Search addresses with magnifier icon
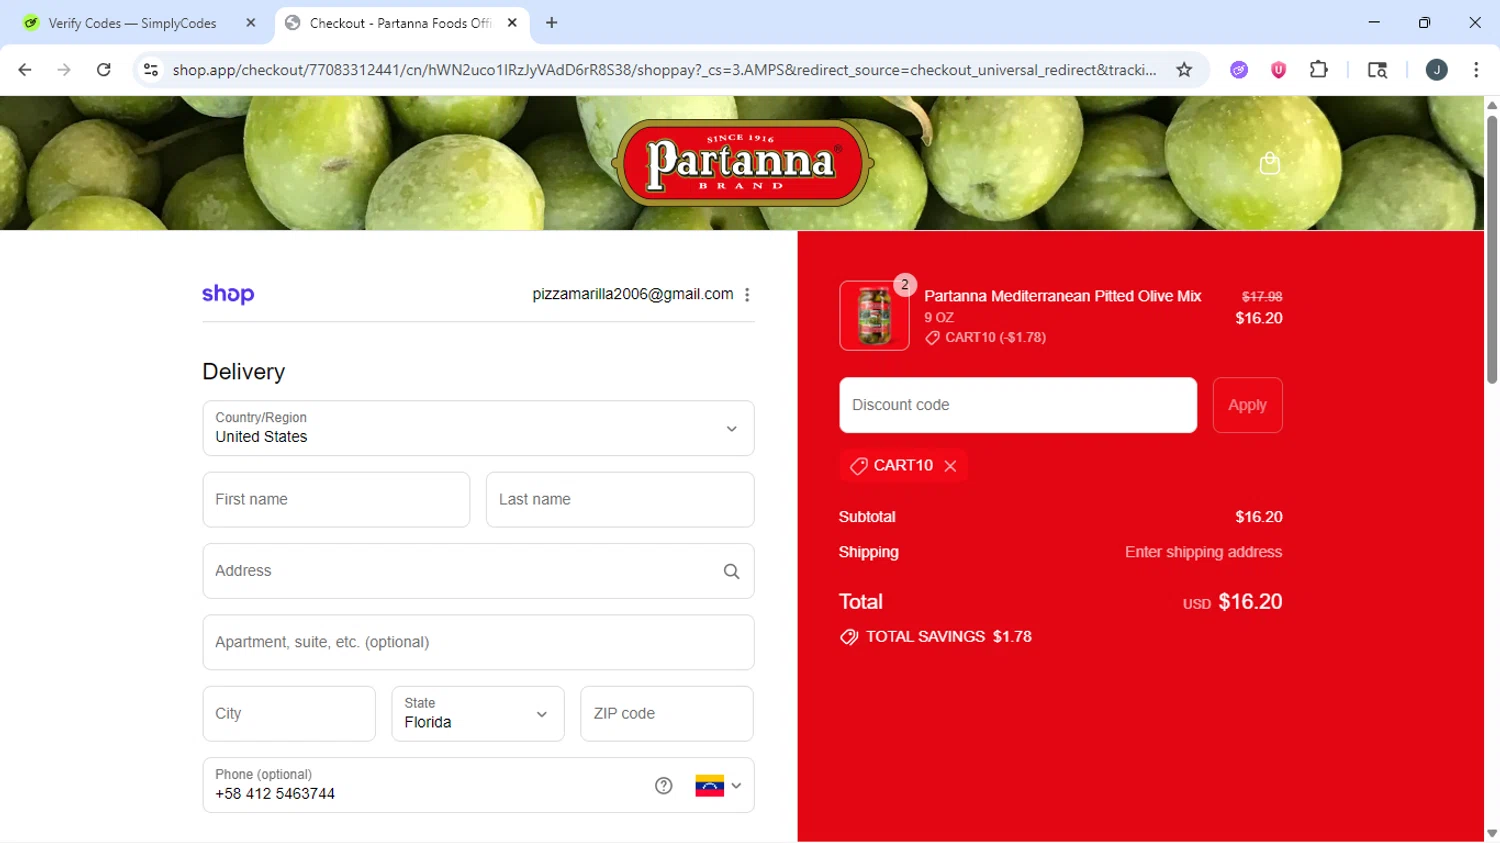1500x843 pixels. click(731, 571)
